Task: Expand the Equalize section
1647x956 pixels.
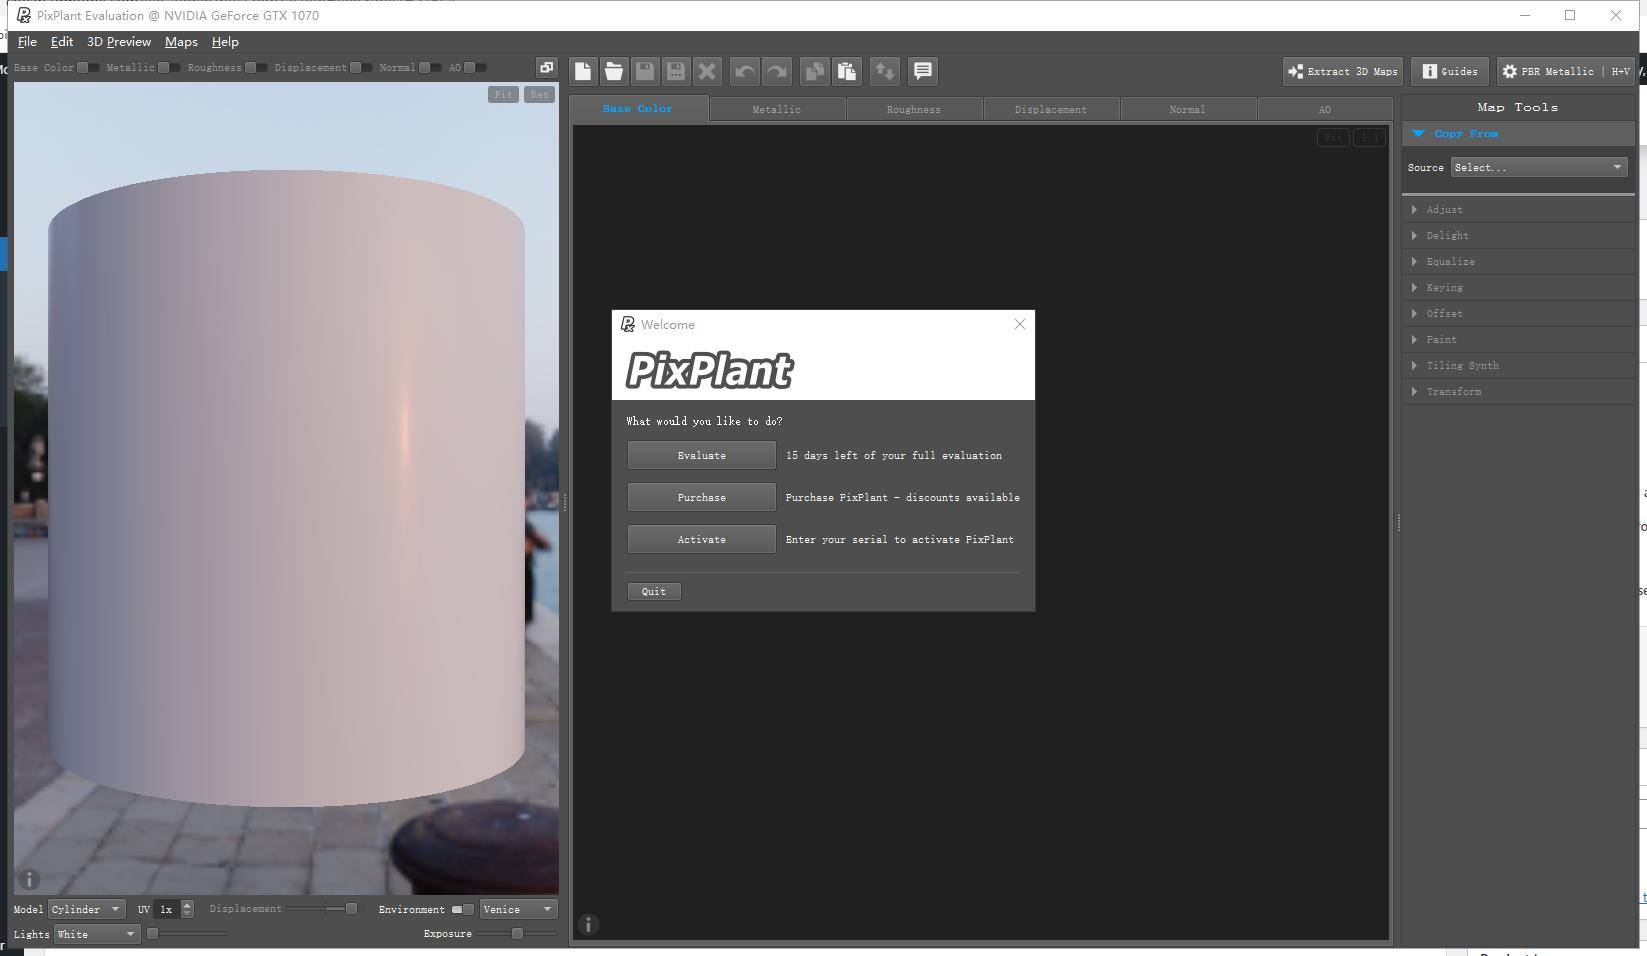Action: (x=1518, y=261)
